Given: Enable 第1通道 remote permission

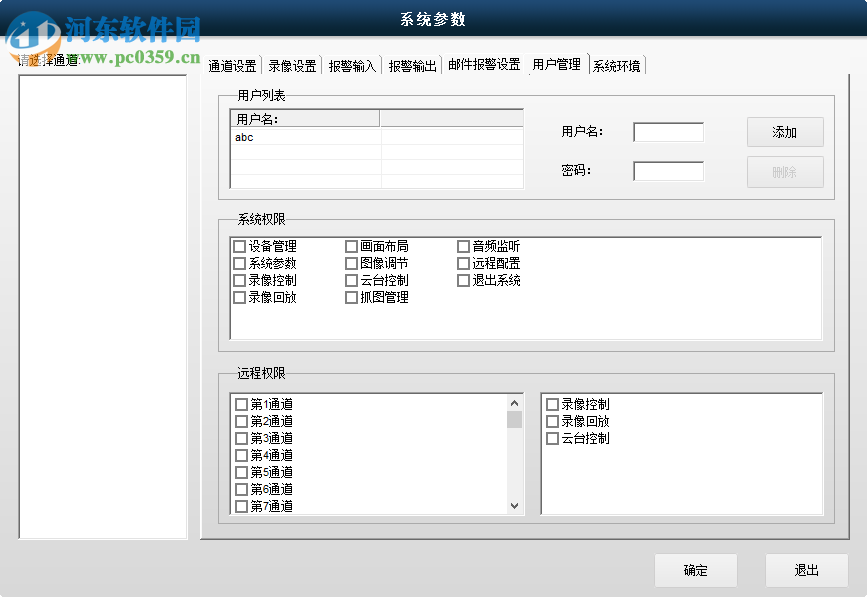Looking at the screenshot, I should (x=240, y=404).
